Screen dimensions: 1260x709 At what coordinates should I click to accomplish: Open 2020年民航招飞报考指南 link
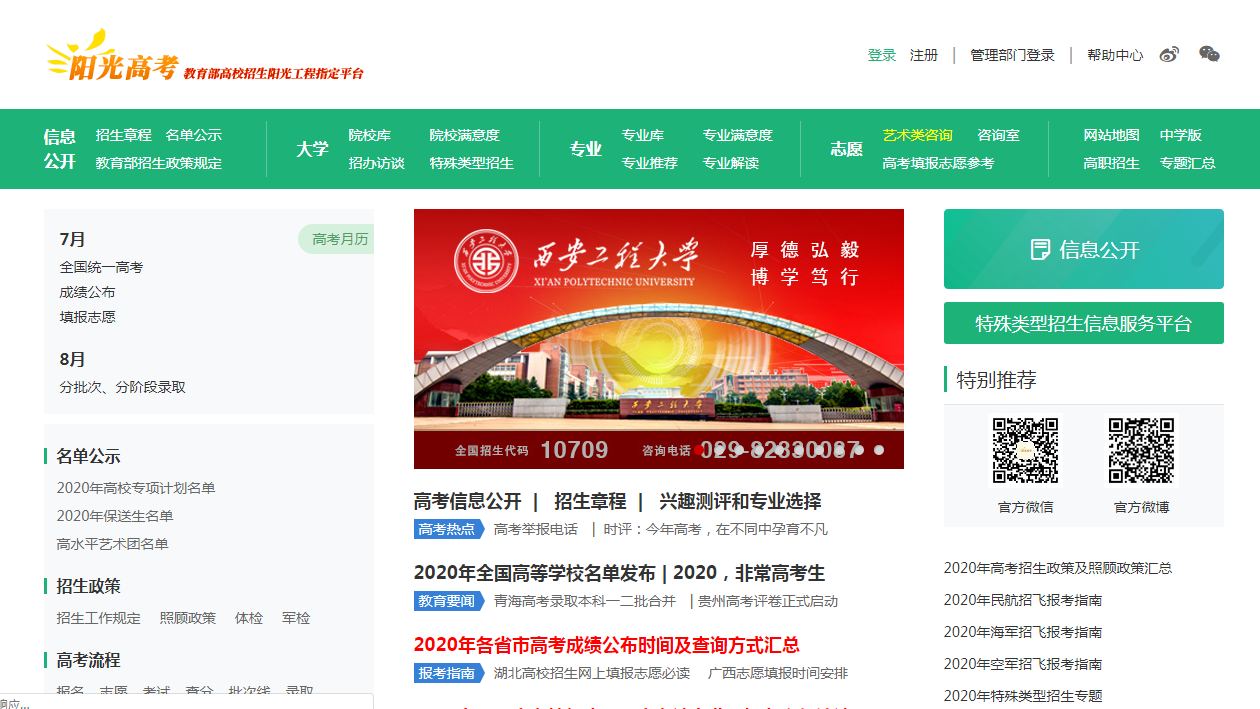(x=1023, y=600)
